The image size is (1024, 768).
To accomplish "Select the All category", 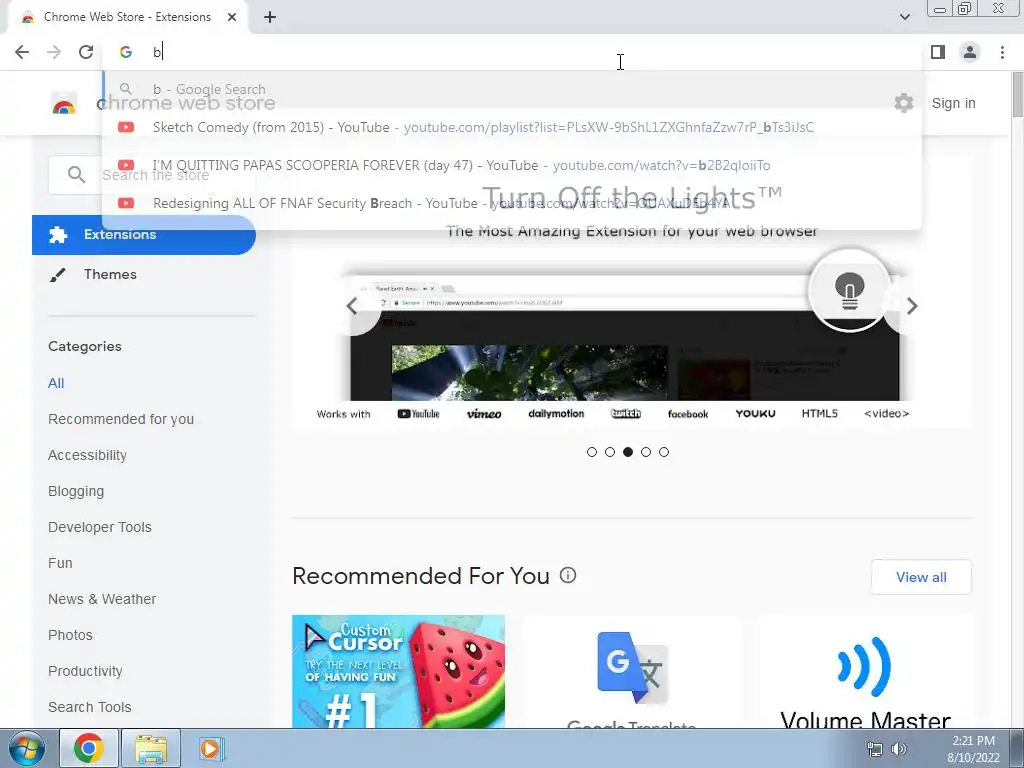I will pos(56,383).
